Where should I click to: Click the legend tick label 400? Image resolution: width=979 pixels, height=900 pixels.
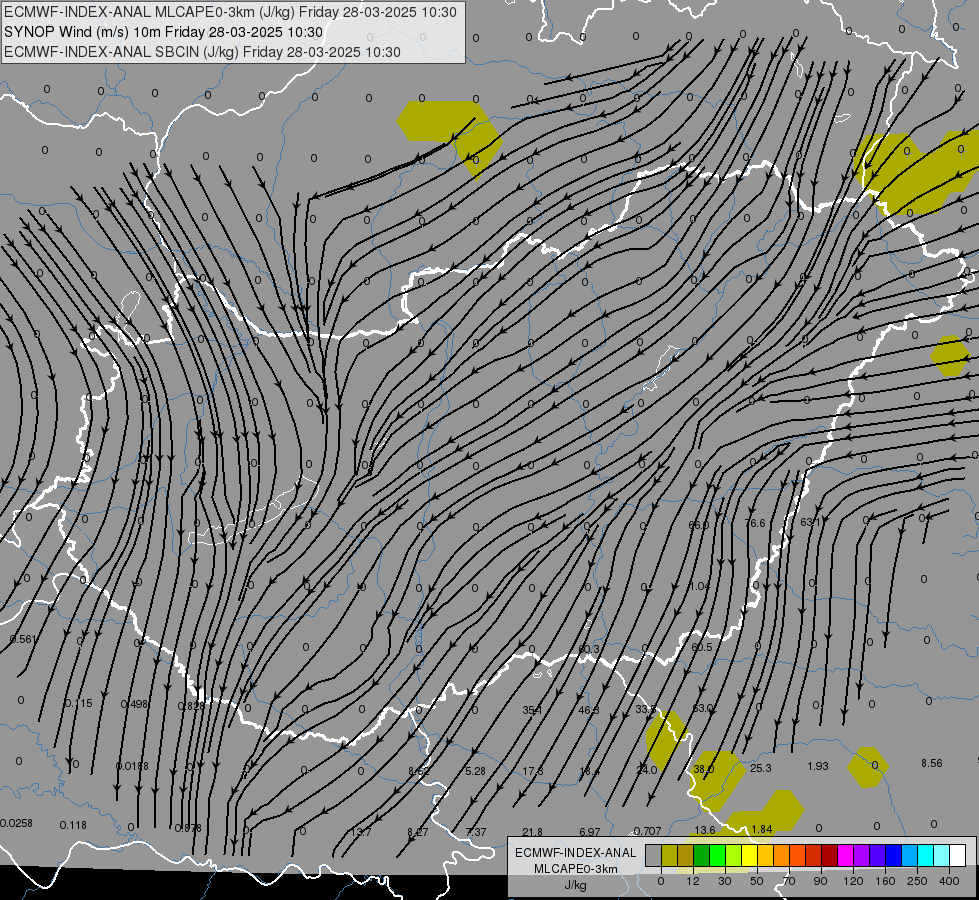click(949, 881)
